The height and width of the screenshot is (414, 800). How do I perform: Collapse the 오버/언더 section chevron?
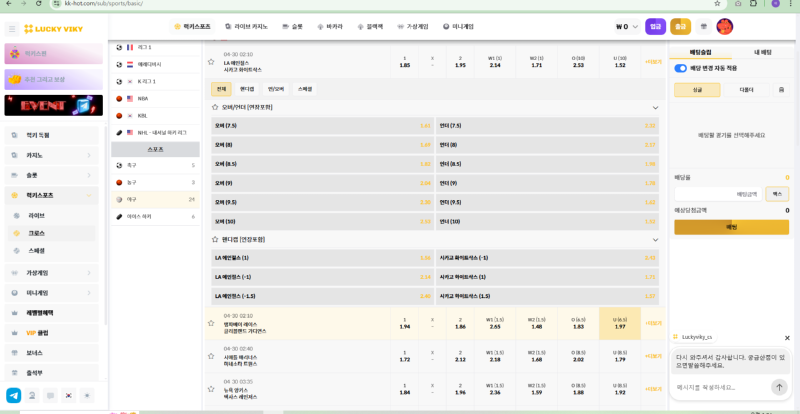coord(655,107)
